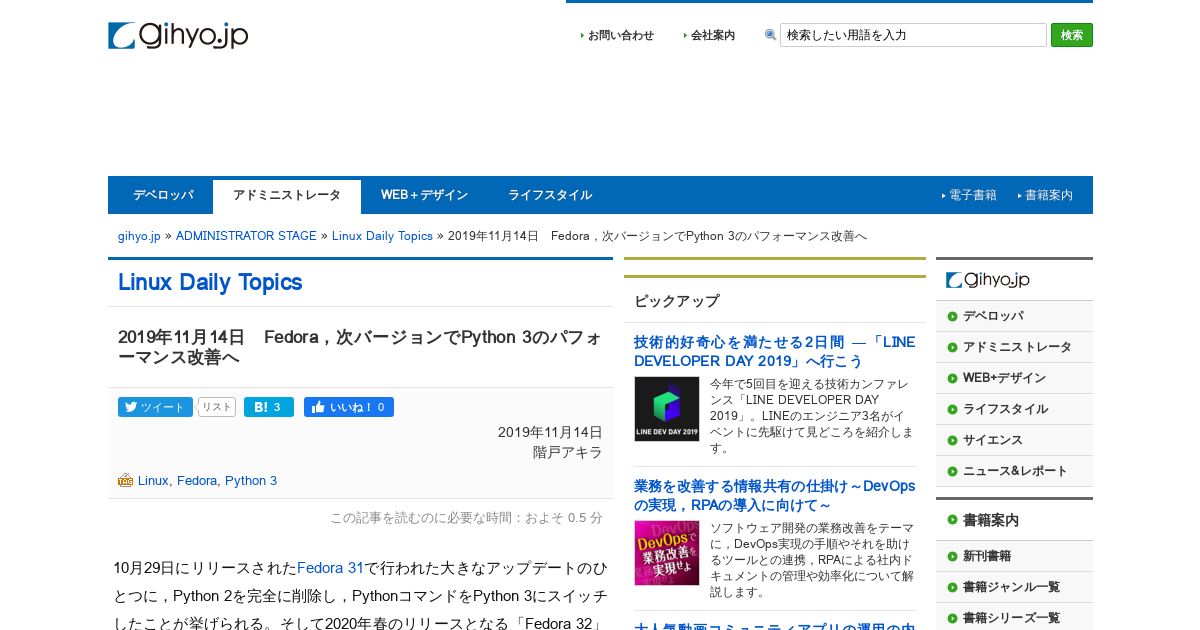Click the article title about Fedora Python 3

coord(360,347)
